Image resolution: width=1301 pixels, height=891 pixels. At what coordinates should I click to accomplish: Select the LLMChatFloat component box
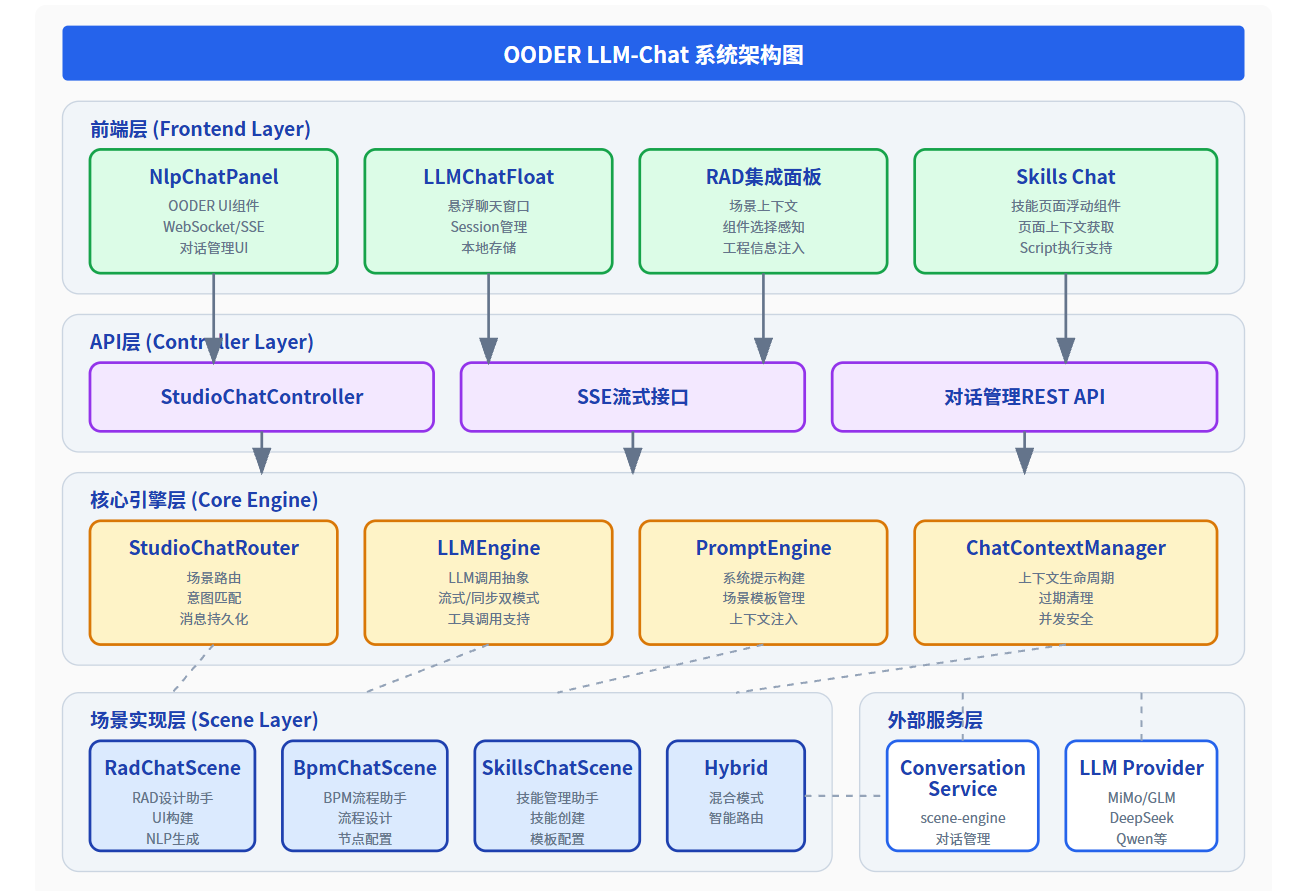click(x=488, y=211)
